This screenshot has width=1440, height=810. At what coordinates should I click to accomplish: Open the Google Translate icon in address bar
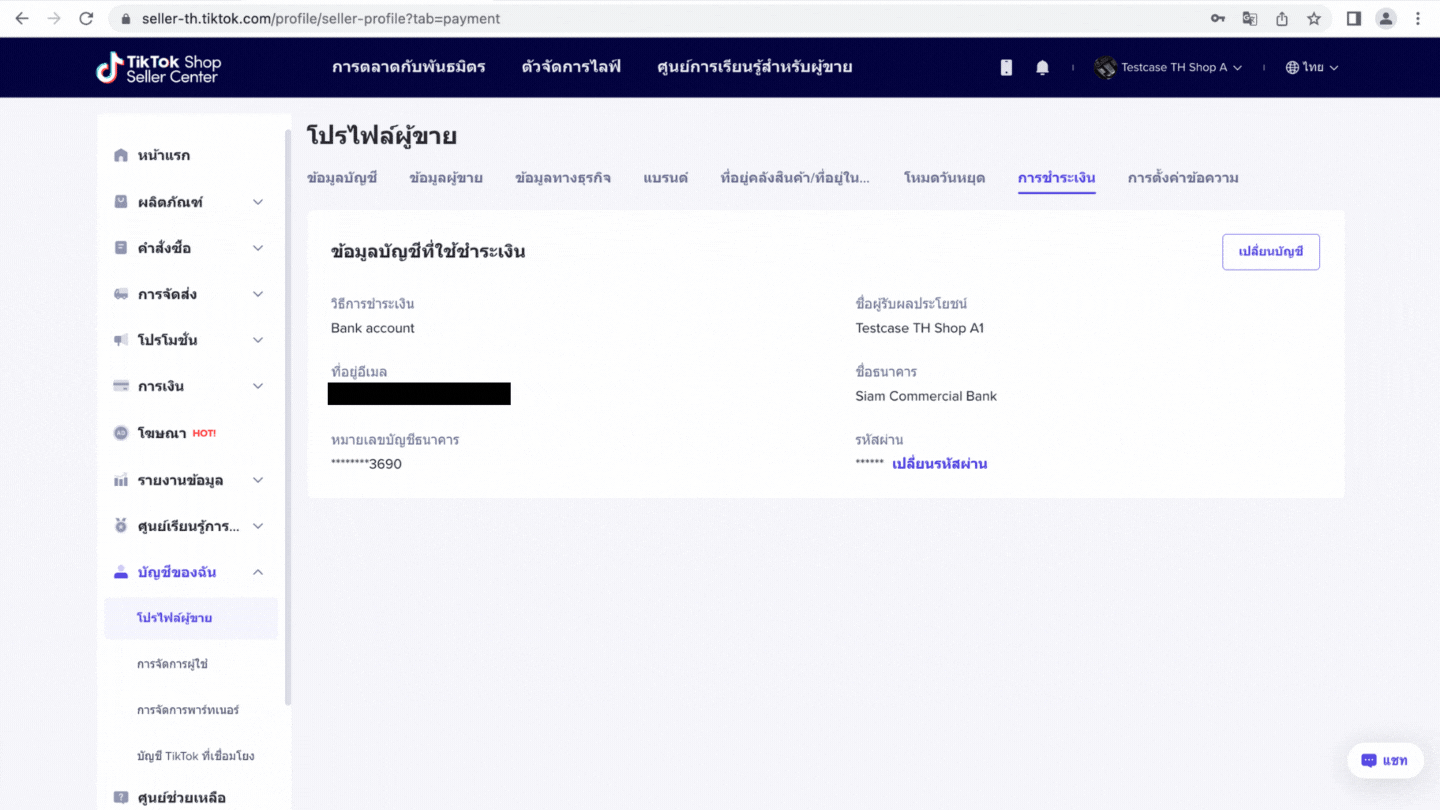tap(1250, 18)
